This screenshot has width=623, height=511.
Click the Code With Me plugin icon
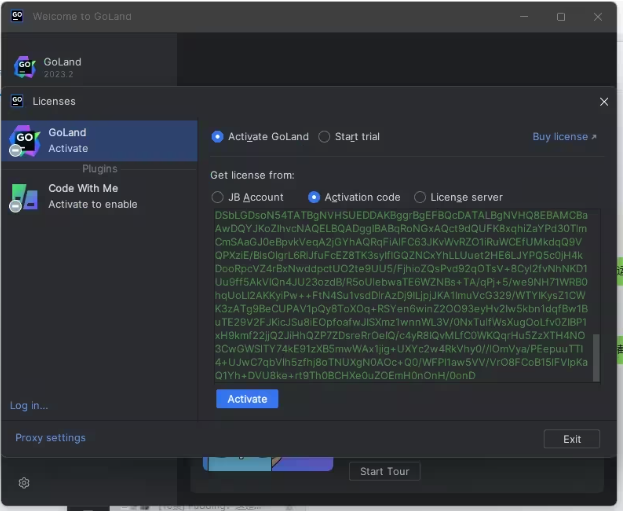click(23, 196)
